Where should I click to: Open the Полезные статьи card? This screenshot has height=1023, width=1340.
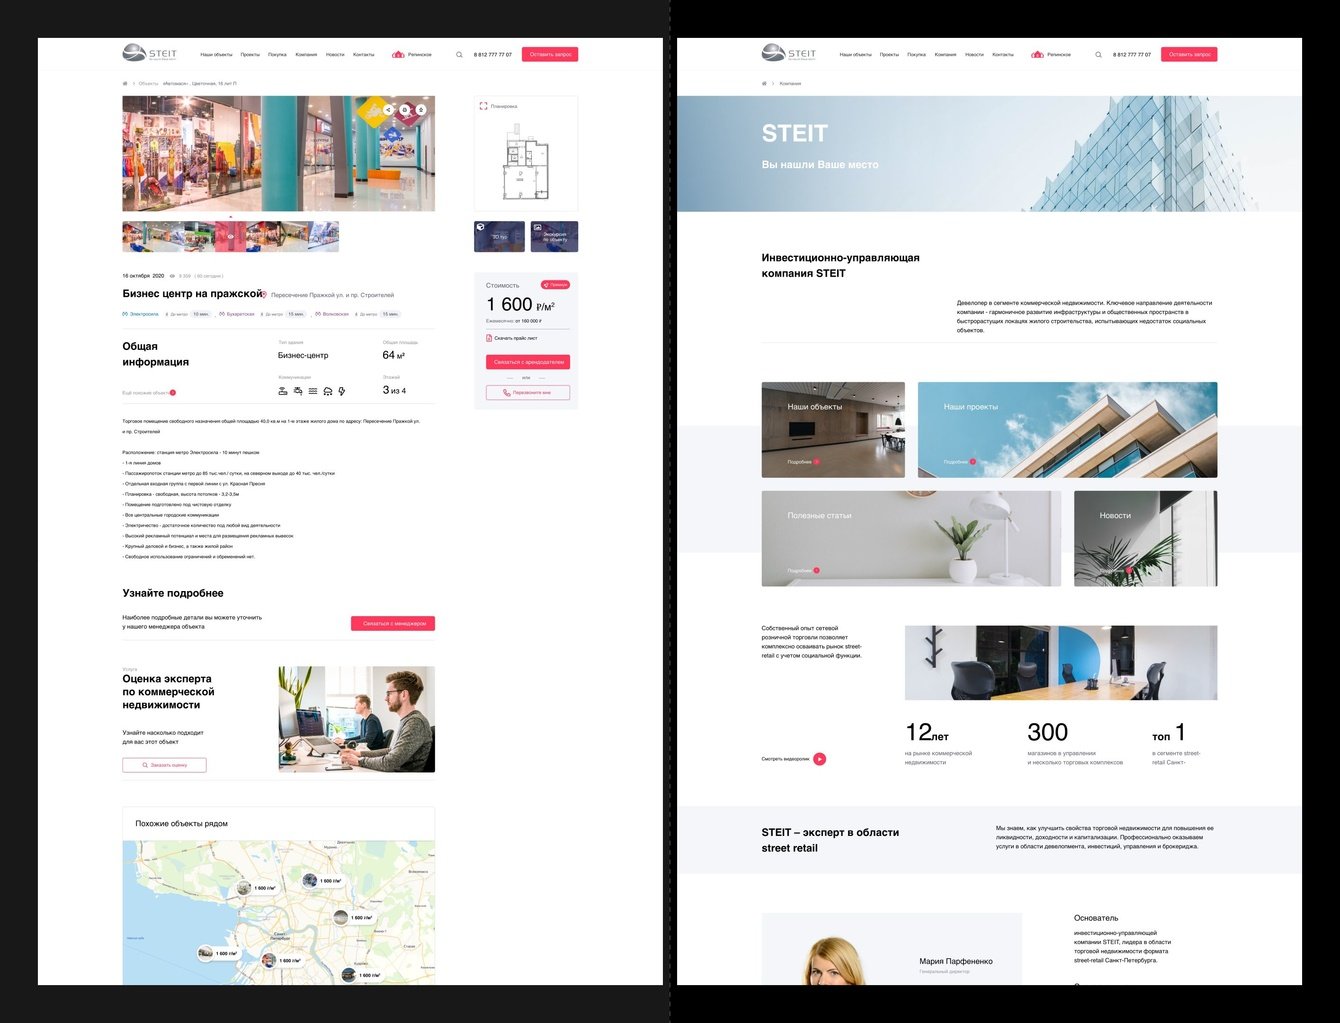click(911, 538)
